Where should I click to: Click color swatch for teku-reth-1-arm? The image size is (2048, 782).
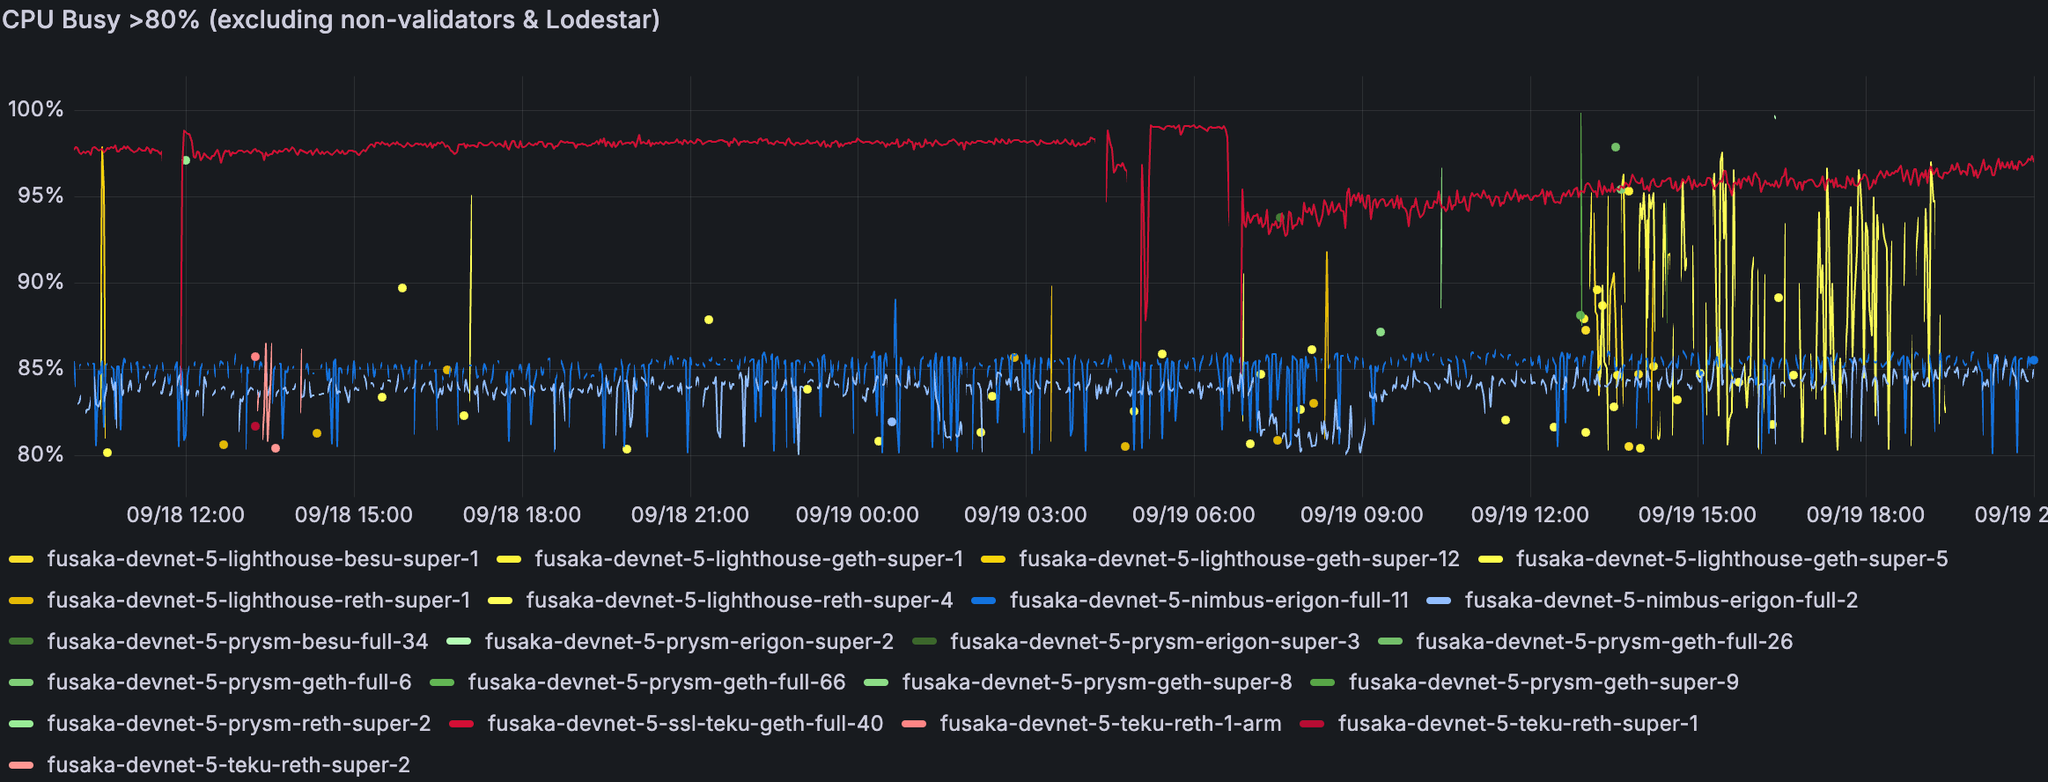pyautogui.click(x=914, y=724)
